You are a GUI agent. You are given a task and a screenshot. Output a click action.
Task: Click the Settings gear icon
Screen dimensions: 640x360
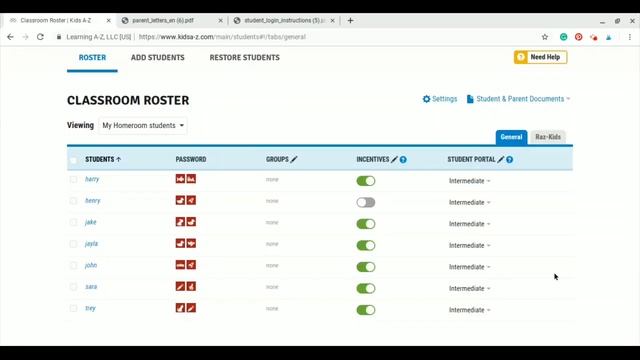426,99
